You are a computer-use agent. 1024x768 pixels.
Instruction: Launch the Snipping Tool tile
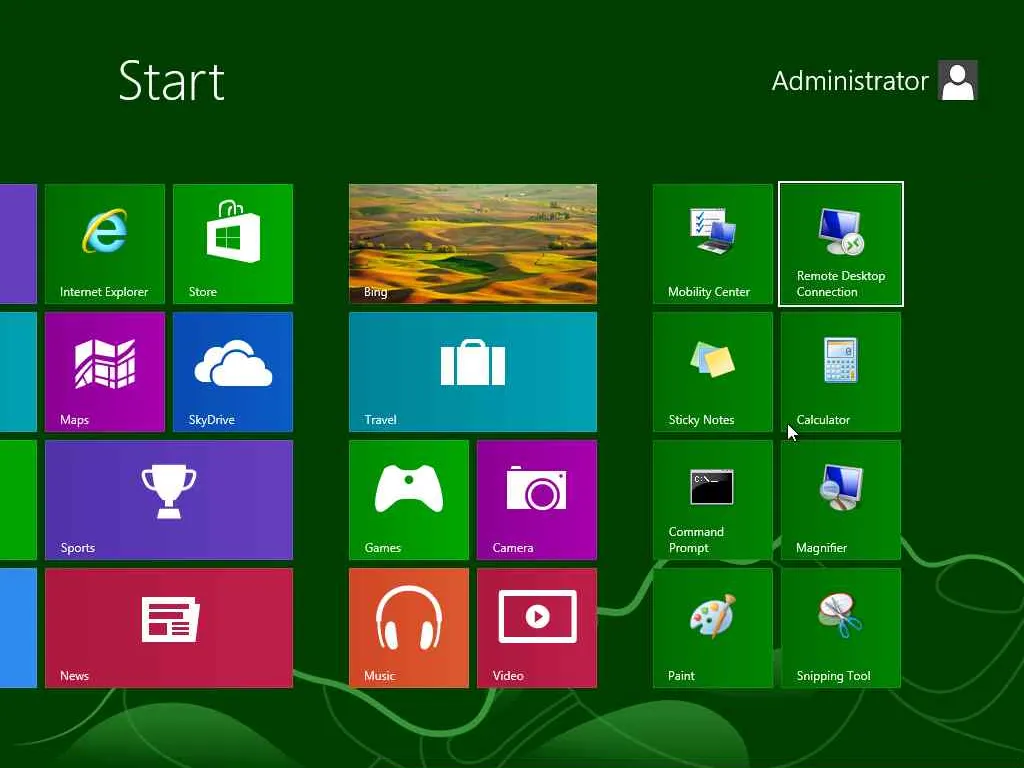tap(840, 628)
